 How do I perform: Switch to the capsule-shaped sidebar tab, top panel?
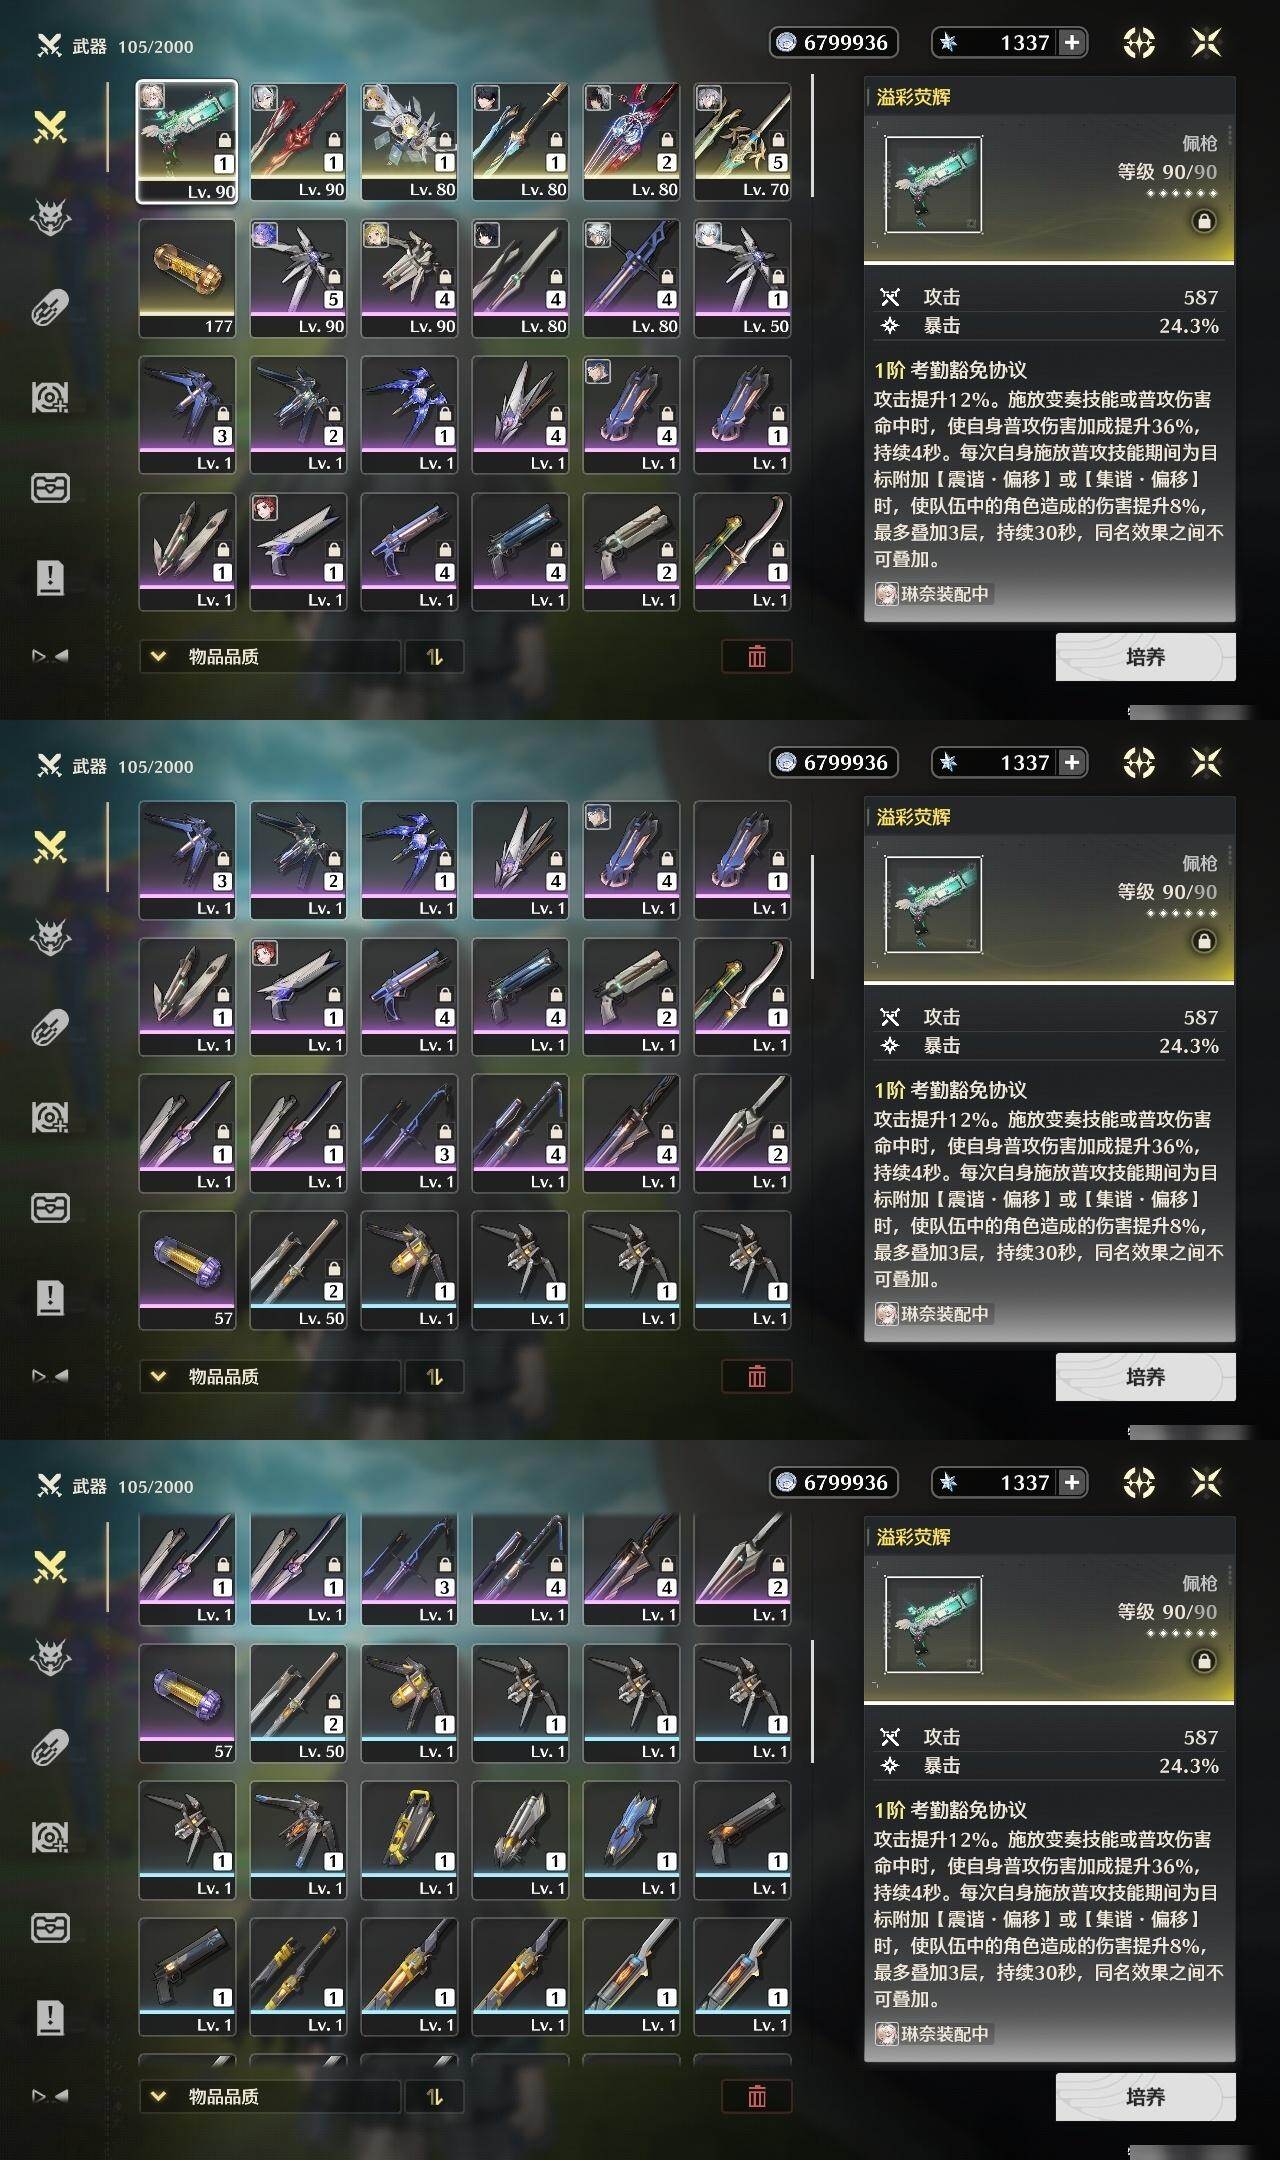coord(50,308)
